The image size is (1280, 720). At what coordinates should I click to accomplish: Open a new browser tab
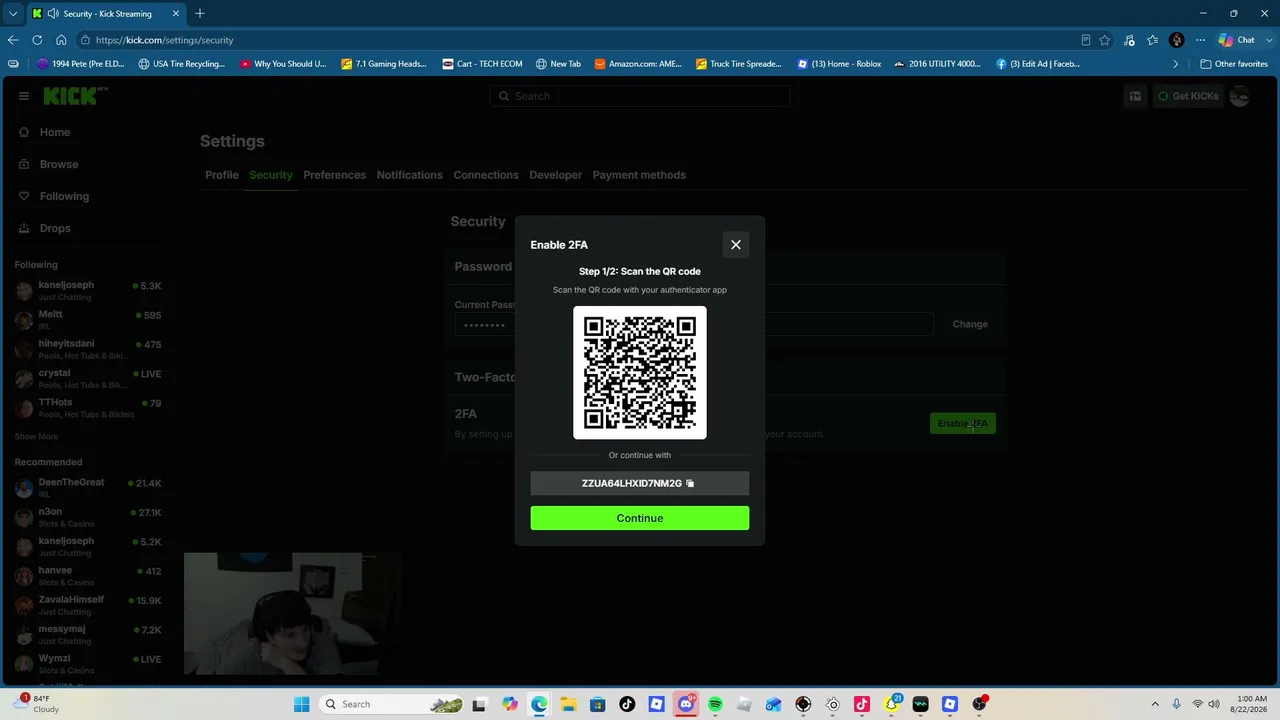200,14
